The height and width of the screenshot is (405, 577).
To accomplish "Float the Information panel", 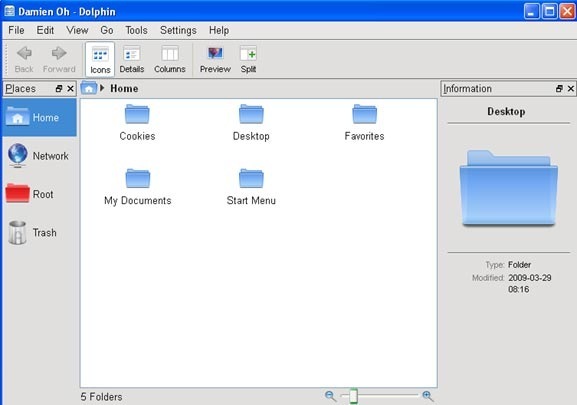I will [559, 89].
